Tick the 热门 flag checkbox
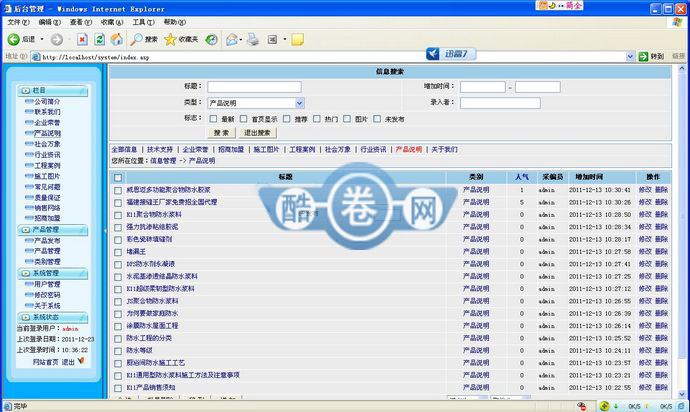The height and width of the screenshot is (412, 690). click(316, 119)
